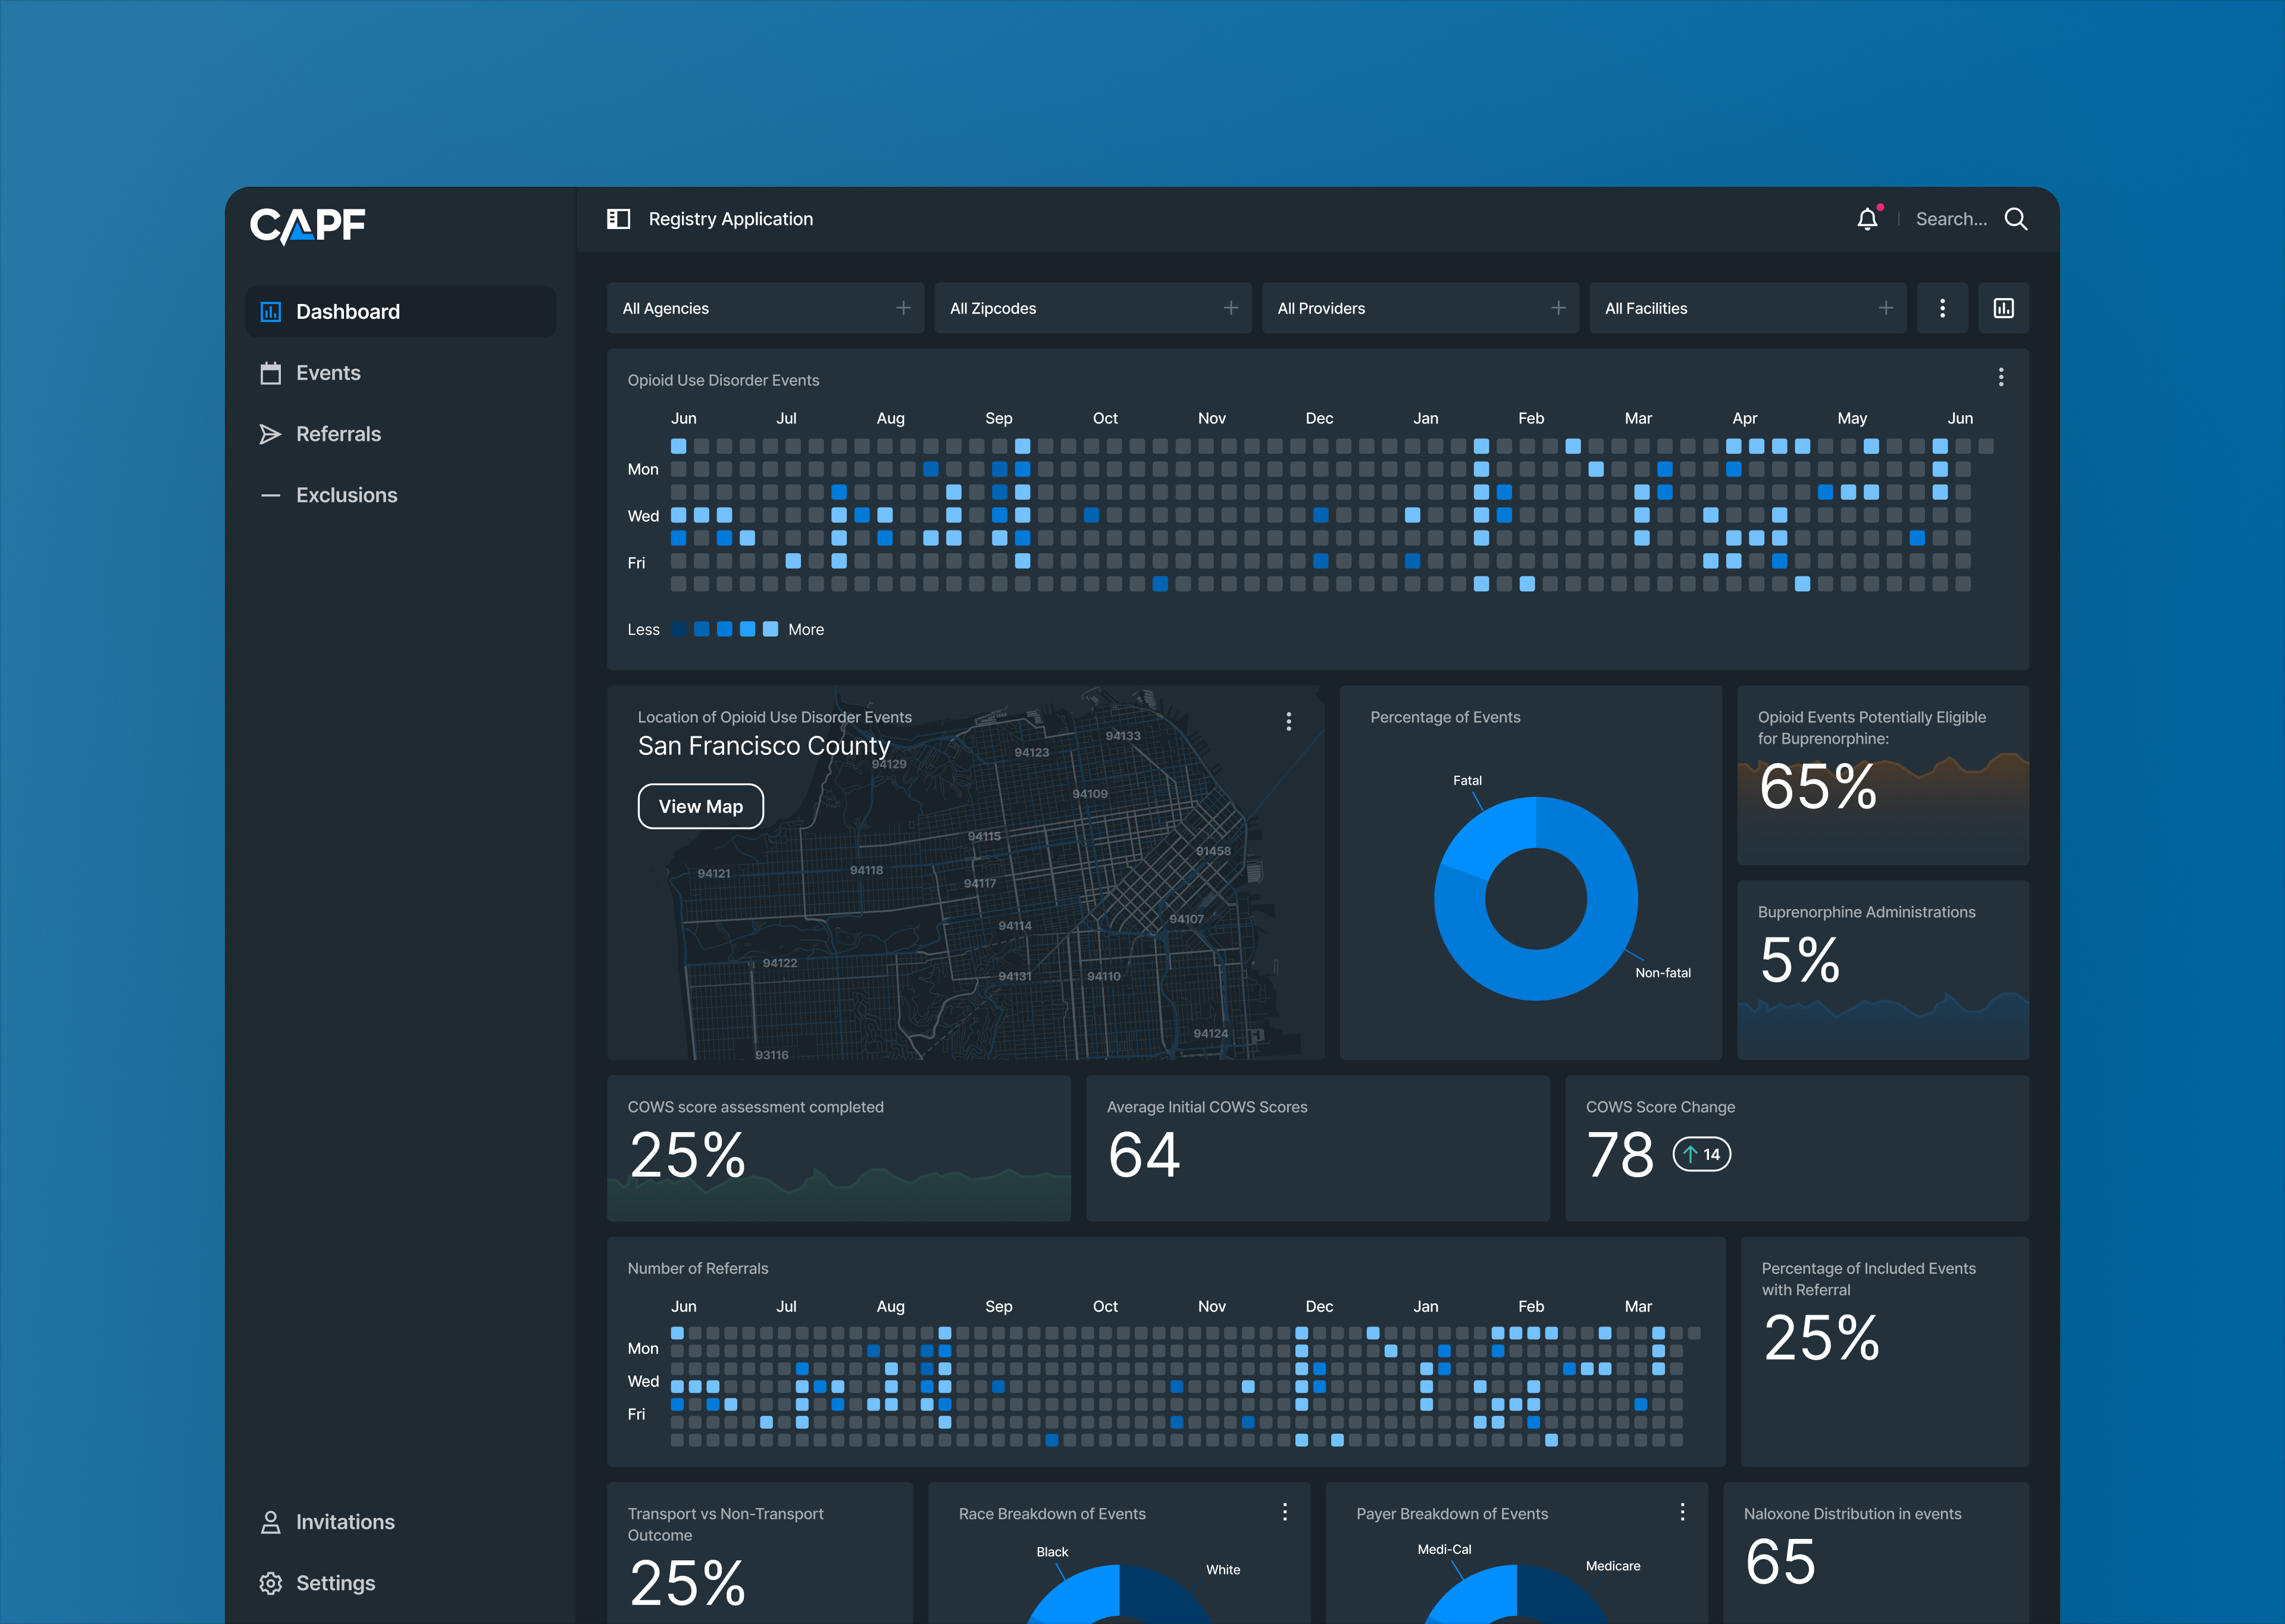Click the darkest swatch on the Less-More legend
The width and height of the screenshot is (2285, 1624).
coord(679,629)
